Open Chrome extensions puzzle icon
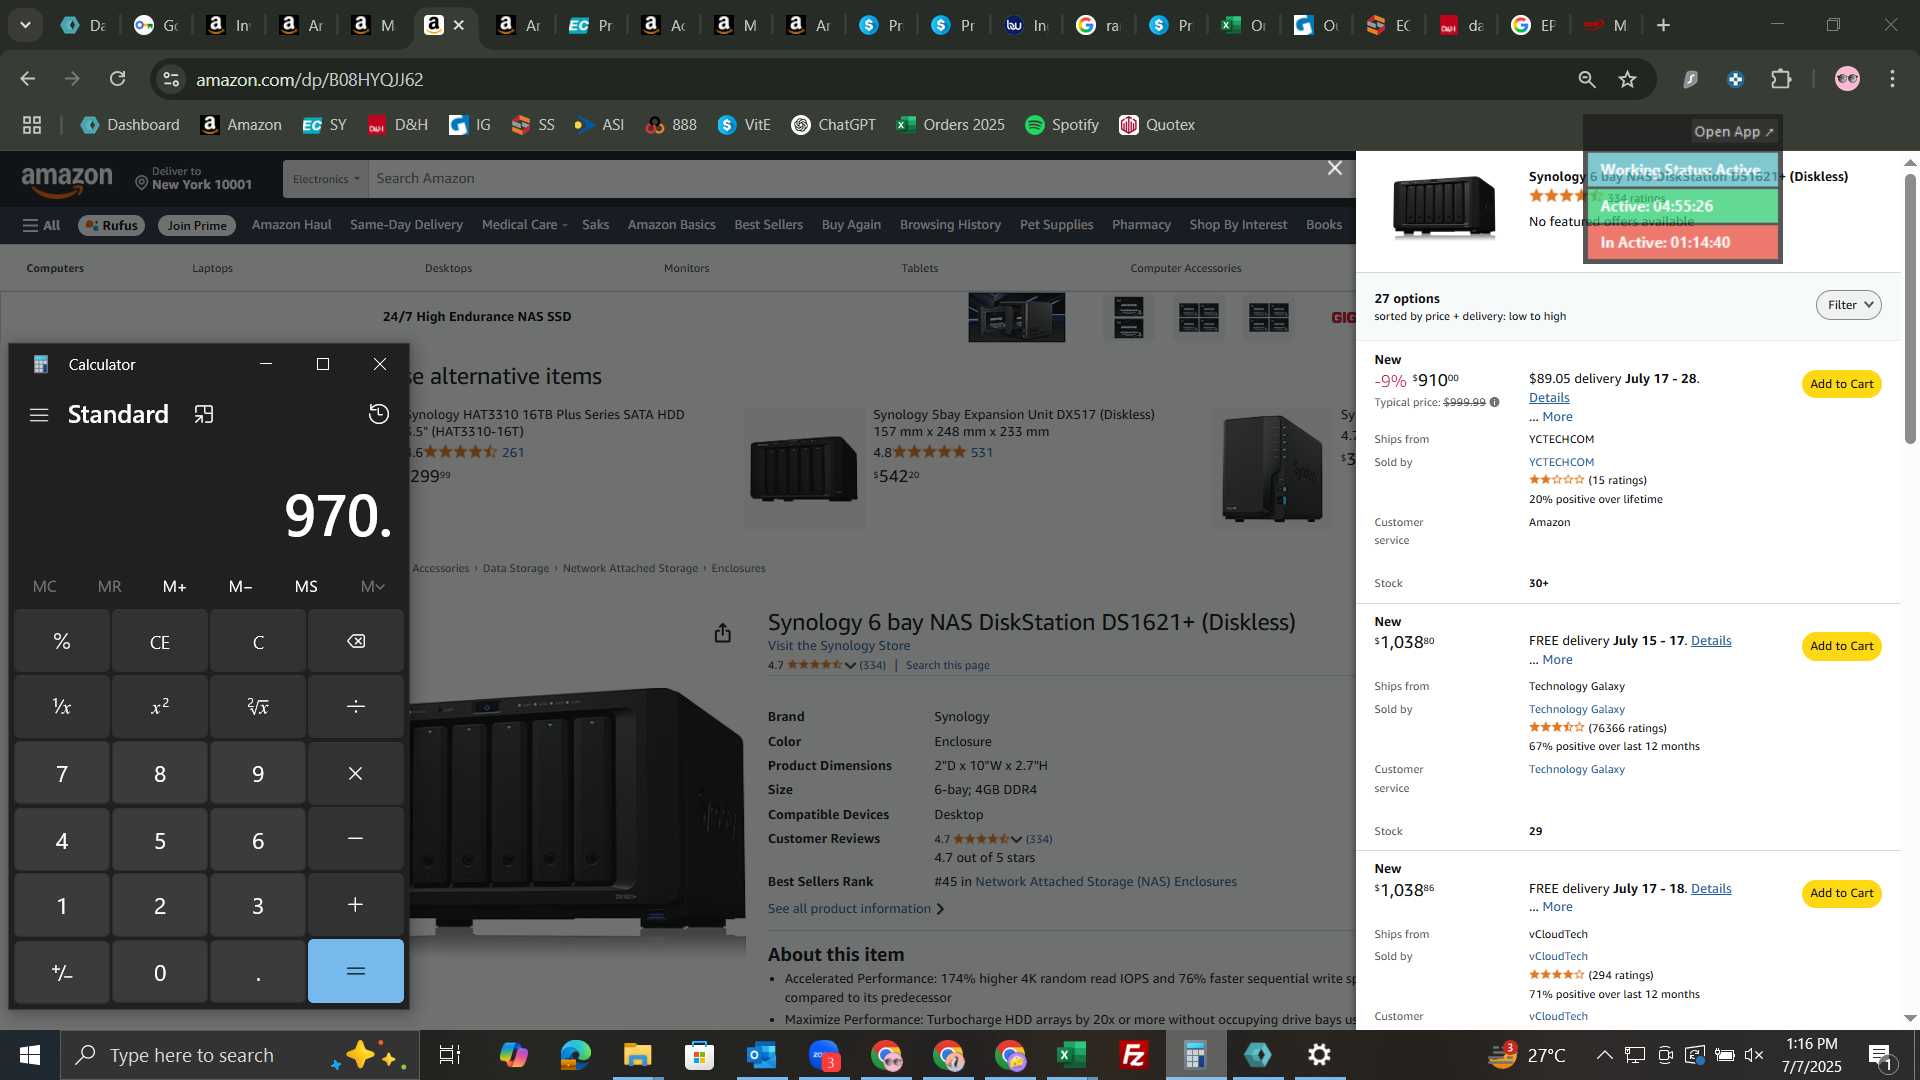 click(1782, 79)
